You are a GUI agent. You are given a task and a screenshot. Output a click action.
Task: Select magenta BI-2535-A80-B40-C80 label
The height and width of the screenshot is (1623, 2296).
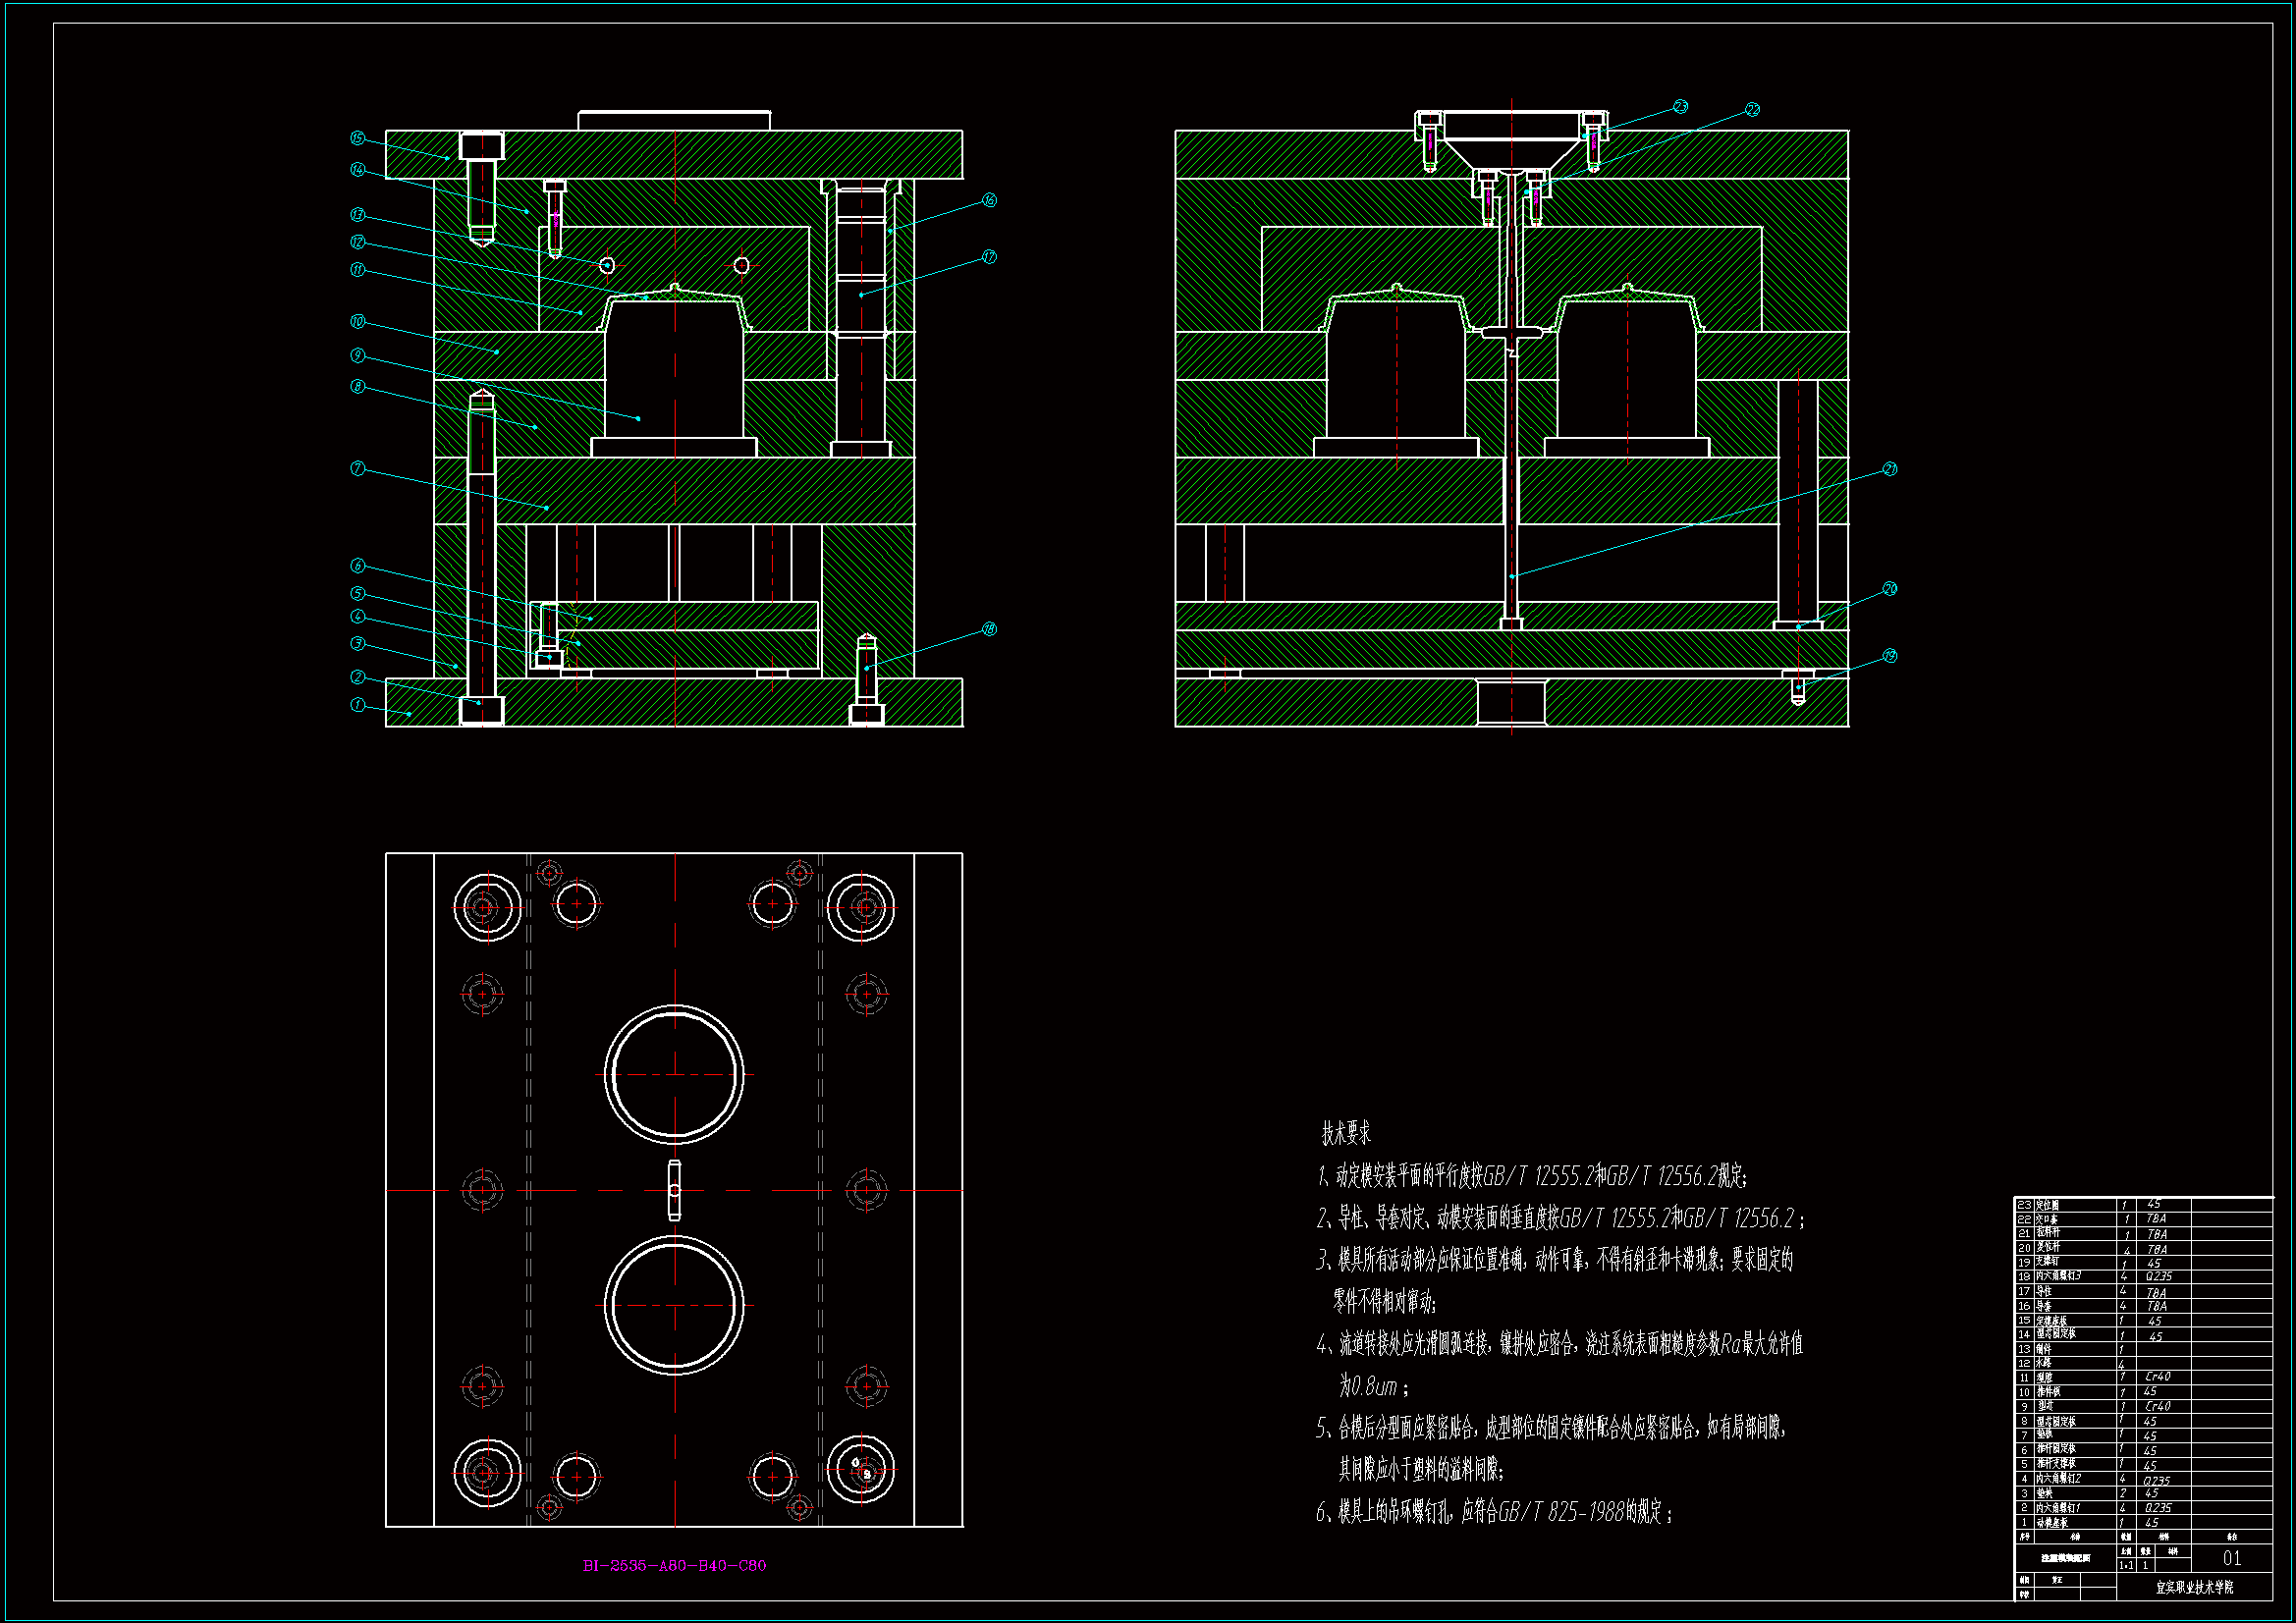point(674,1565)
